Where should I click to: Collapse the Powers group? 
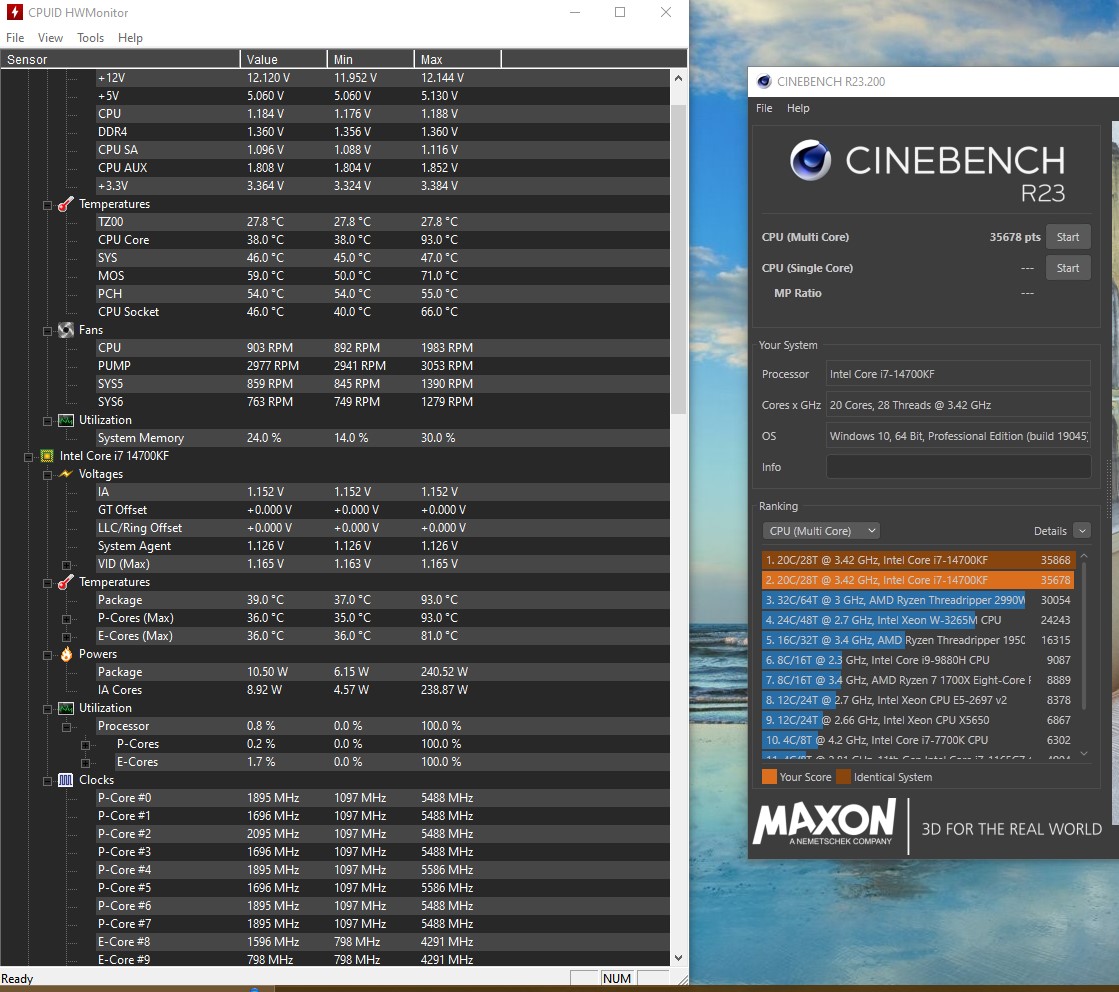coord(47,655)
